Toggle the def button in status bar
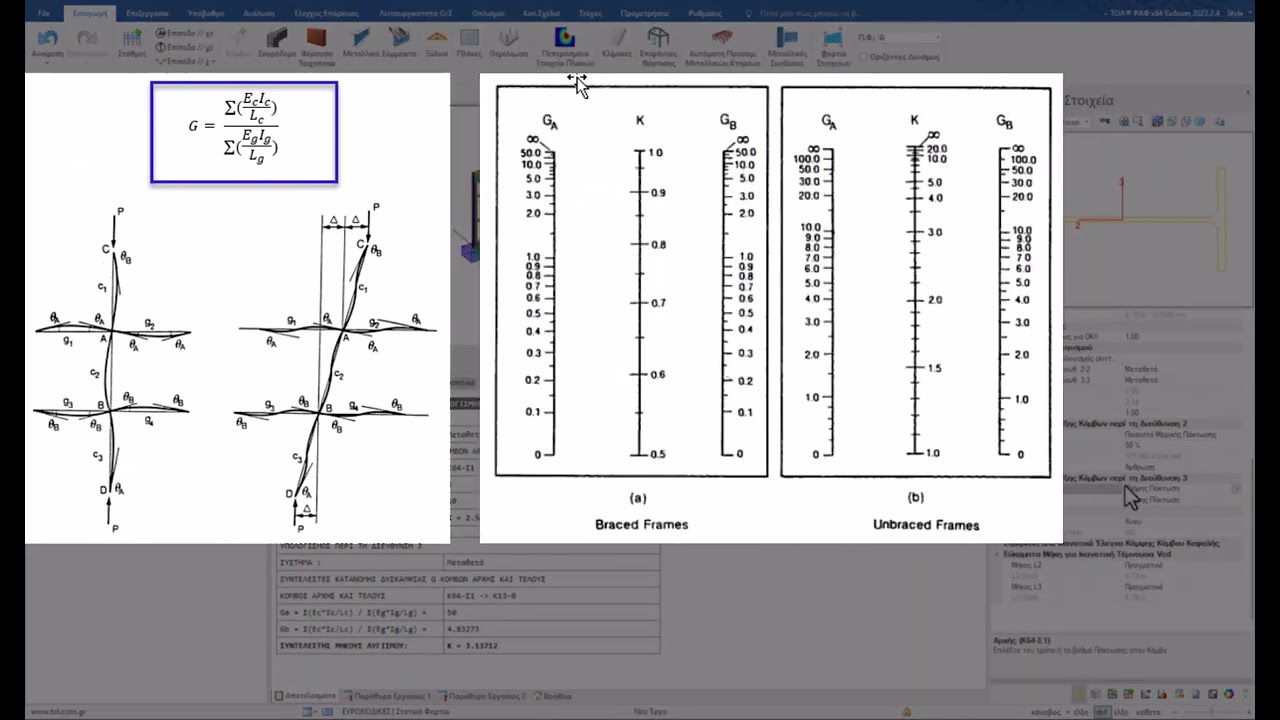The width and height of the screenshot is (1280, 720). 1101,712
